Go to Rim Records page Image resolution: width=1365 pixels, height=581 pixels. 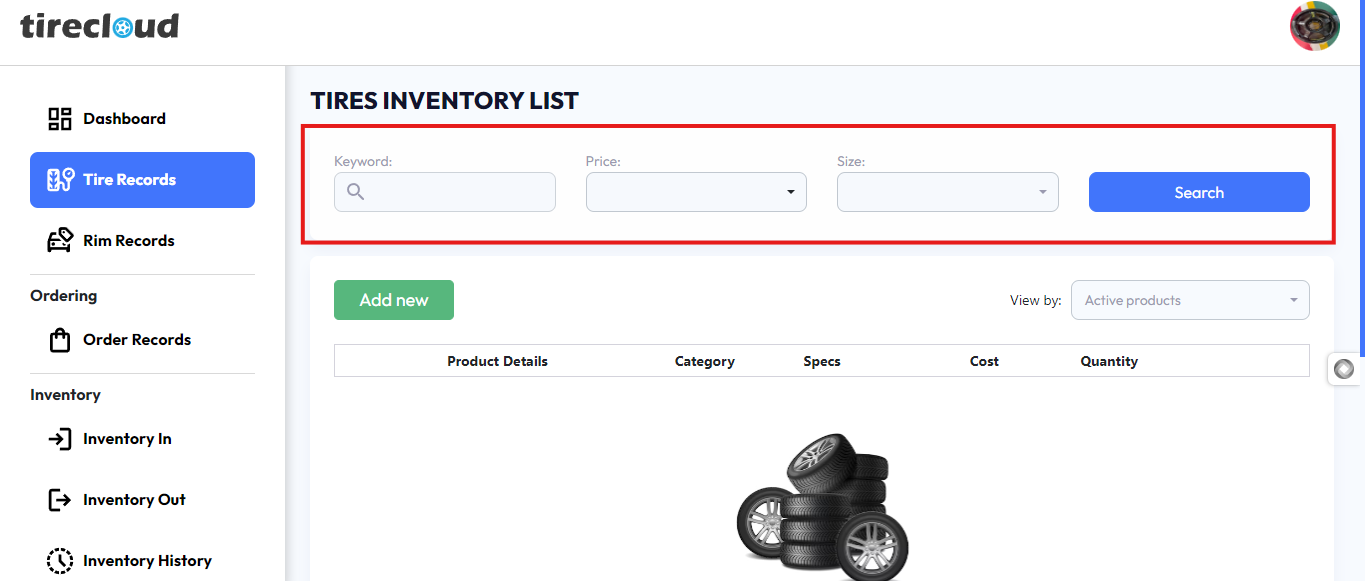tap(129, 241)
